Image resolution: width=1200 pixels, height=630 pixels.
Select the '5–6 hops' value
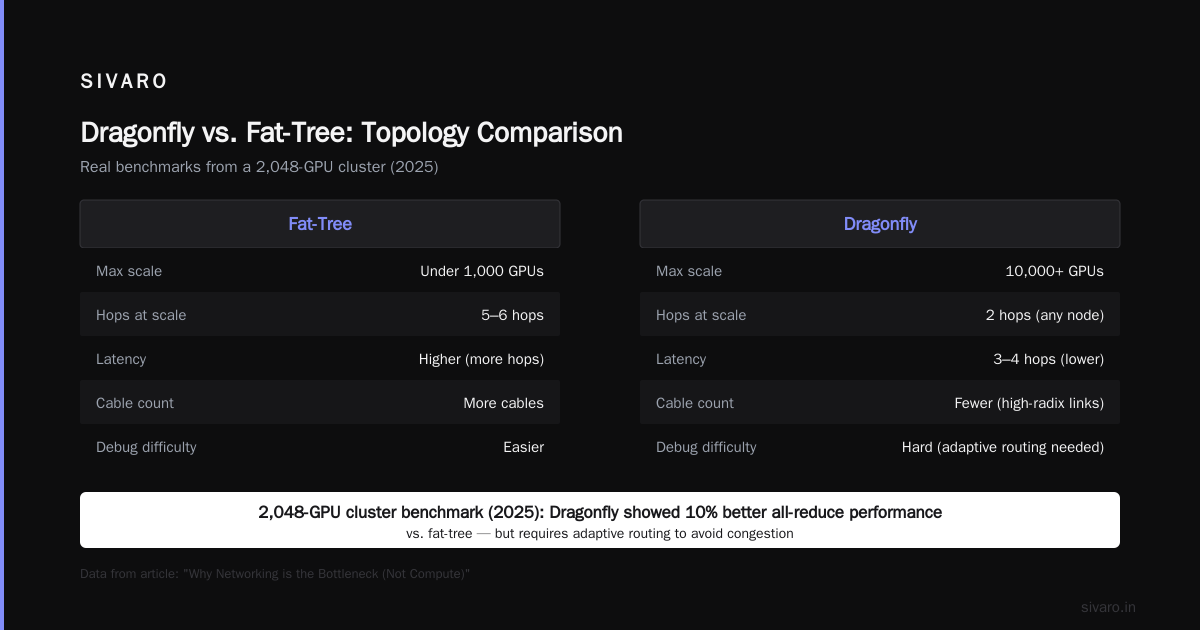point(512,315)
